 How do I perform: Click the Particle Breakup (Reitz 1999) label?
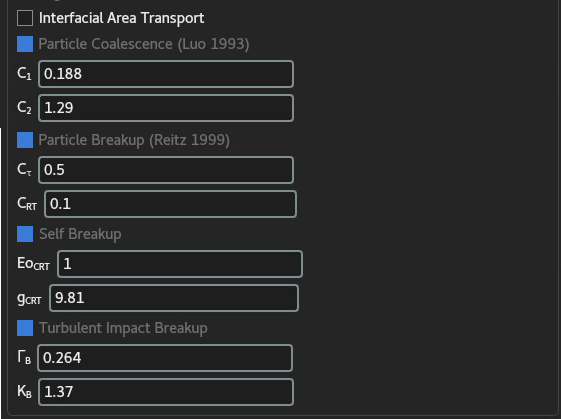coord(134,140)
